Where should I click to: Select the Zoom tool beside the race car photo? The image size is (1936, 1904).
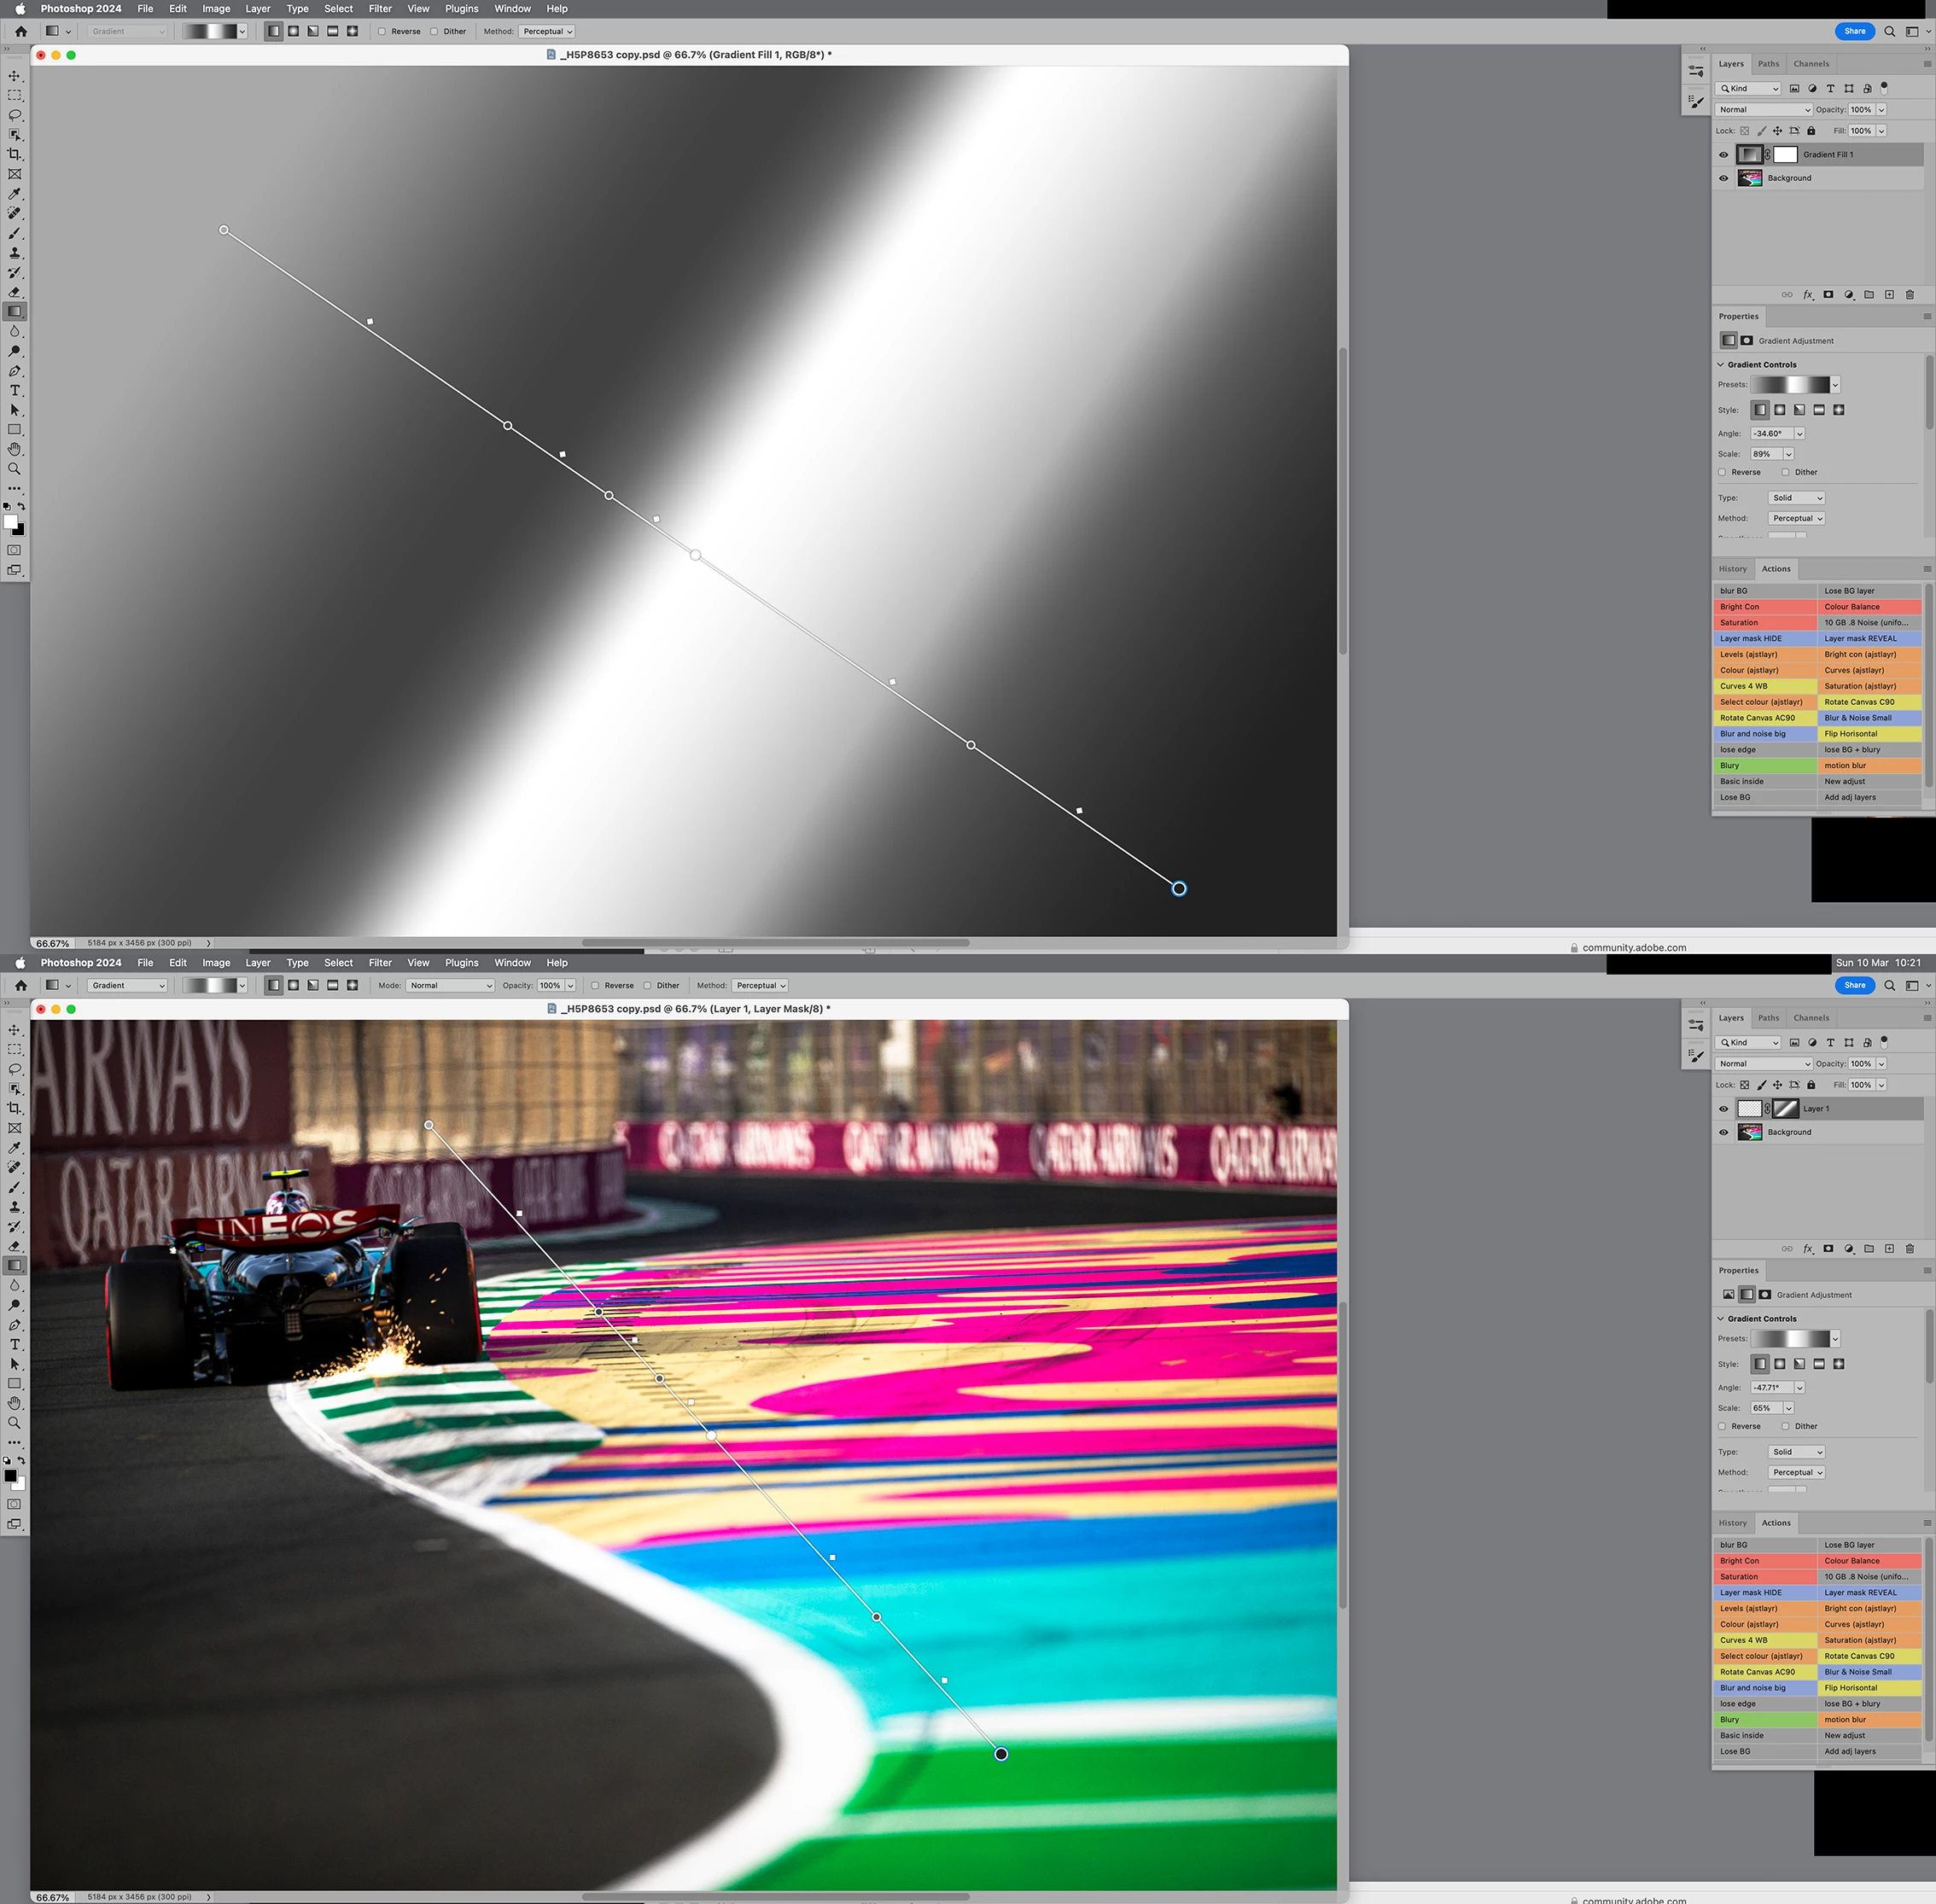click(x=14, y=1422)
